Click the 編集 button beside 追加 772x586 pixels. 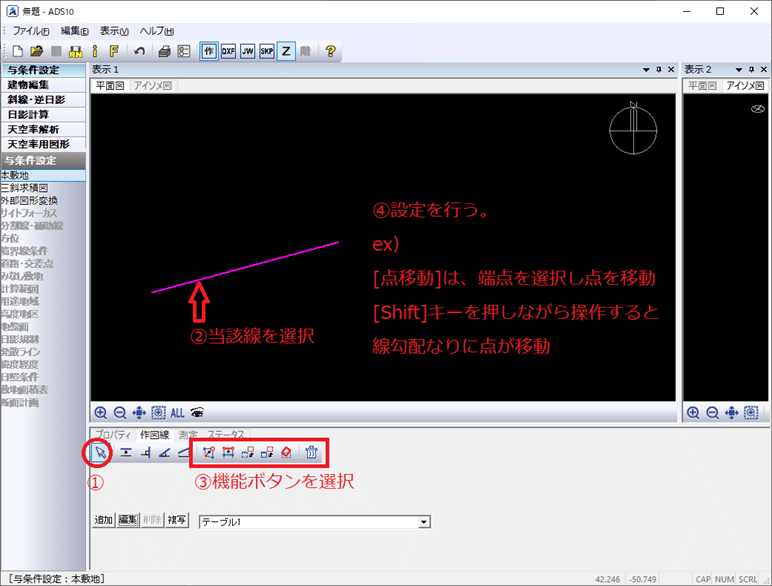tap(128, 520)
